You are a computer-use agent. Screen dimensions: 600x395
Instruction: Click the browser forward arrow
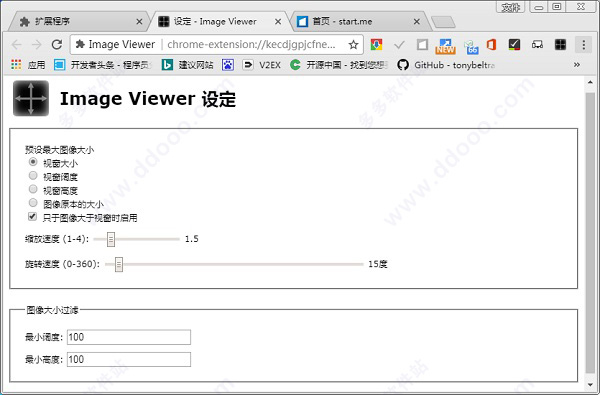pos(37,45)
